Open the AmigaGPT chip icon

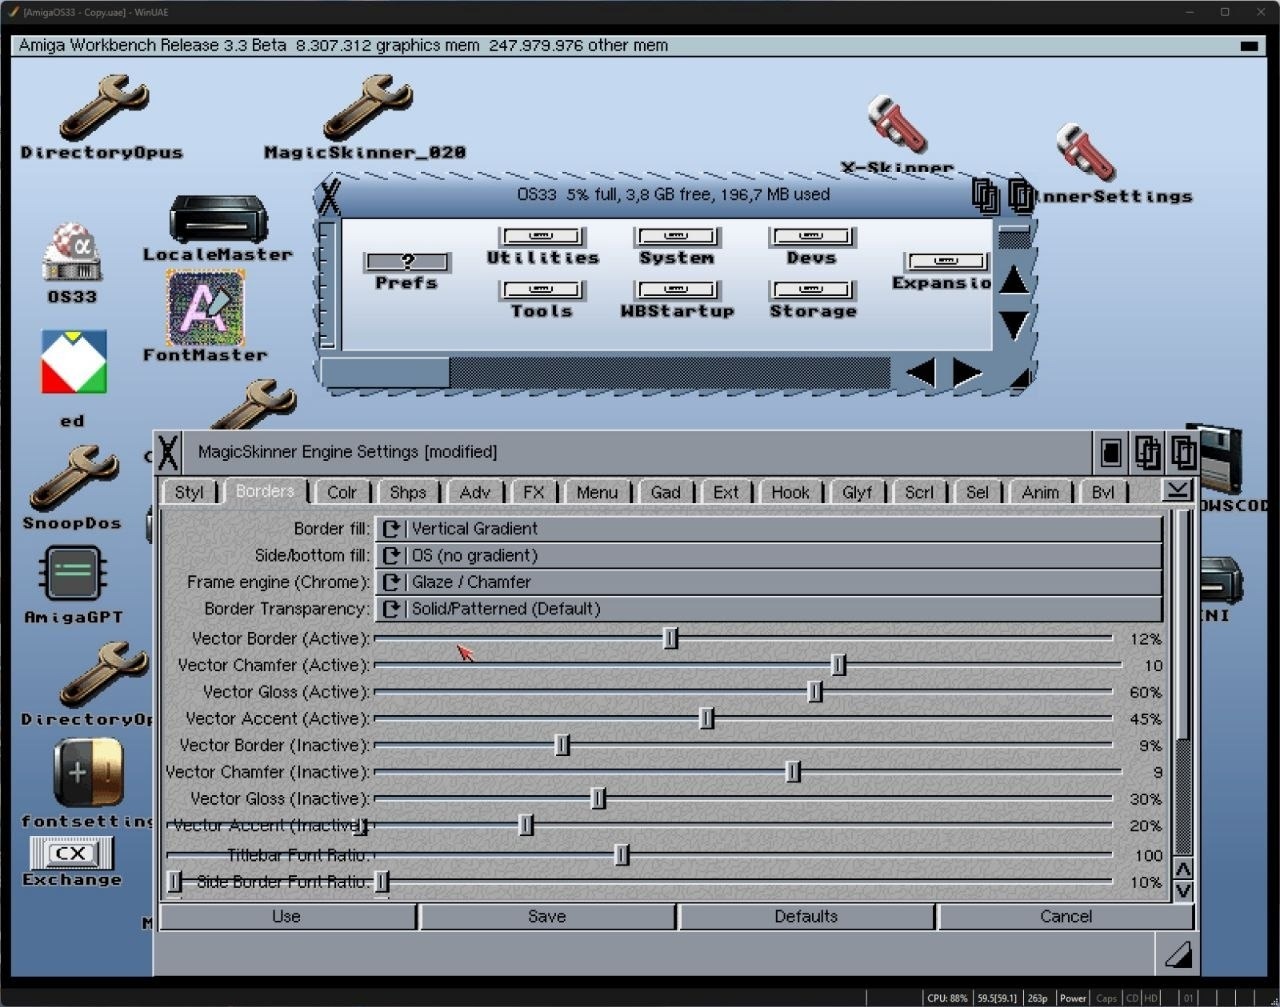[72, 574]
